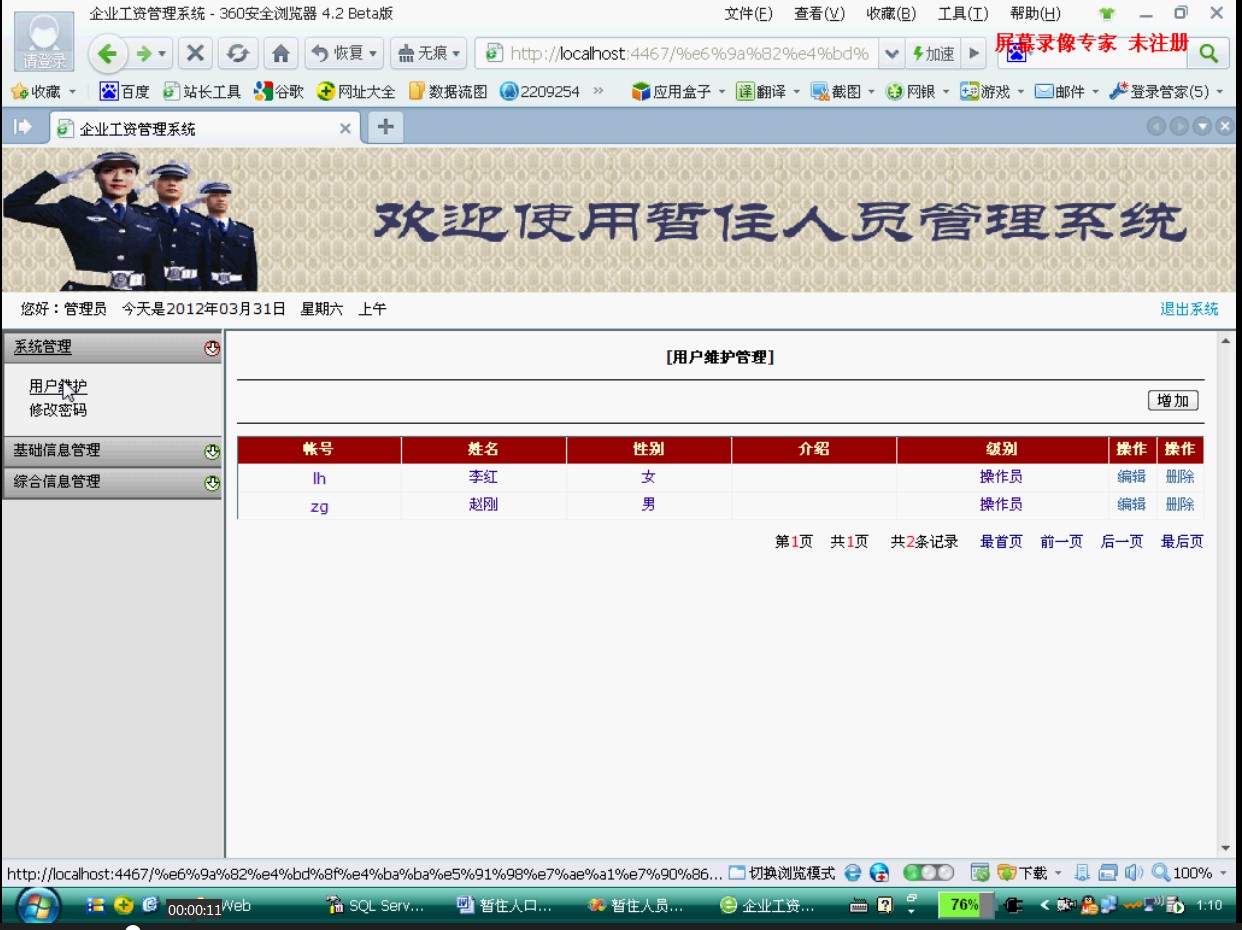Open the 游戏 games tool
The image size is (1242, 930).
(x=993, y=91)
